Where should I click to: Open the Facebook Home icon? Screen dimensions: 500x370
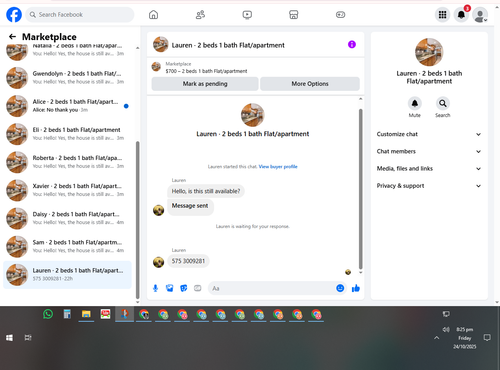(153, 15)
